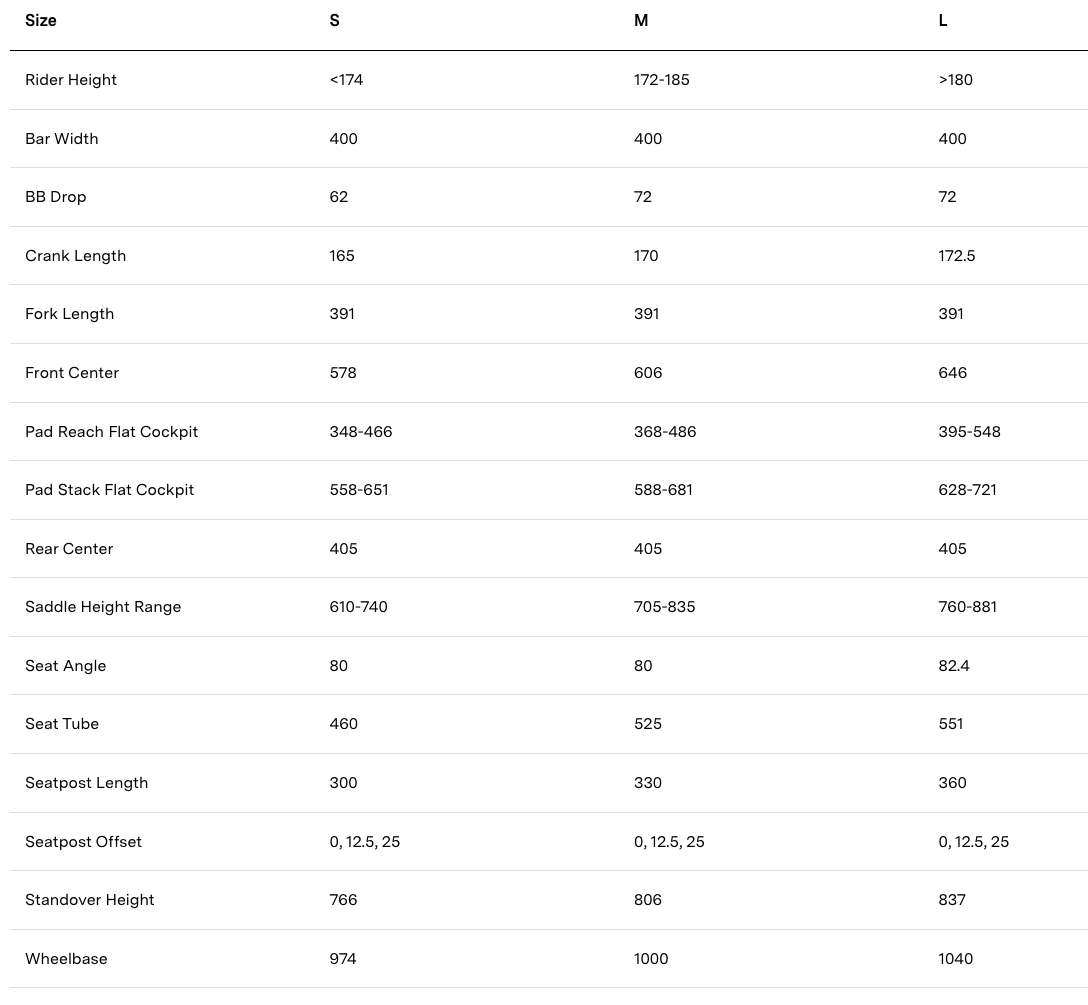Click the Size column header
The image size is (1088, 1005).
[x=41, y=21]
